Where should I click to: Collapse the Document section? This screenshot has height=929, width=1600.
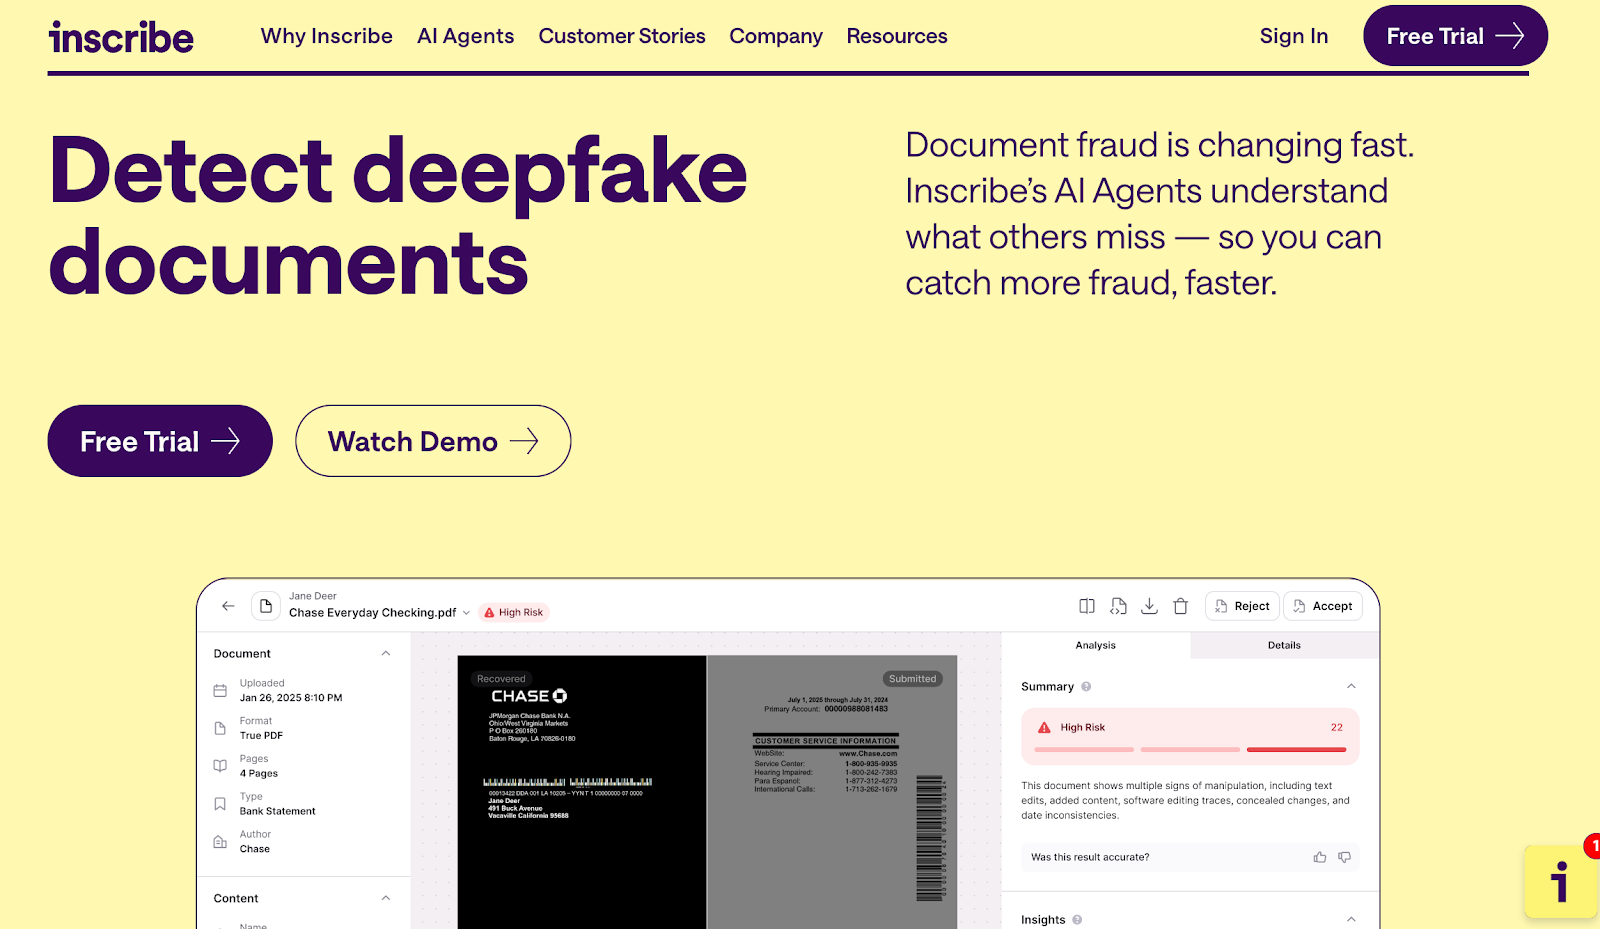[x=386, y=654]
